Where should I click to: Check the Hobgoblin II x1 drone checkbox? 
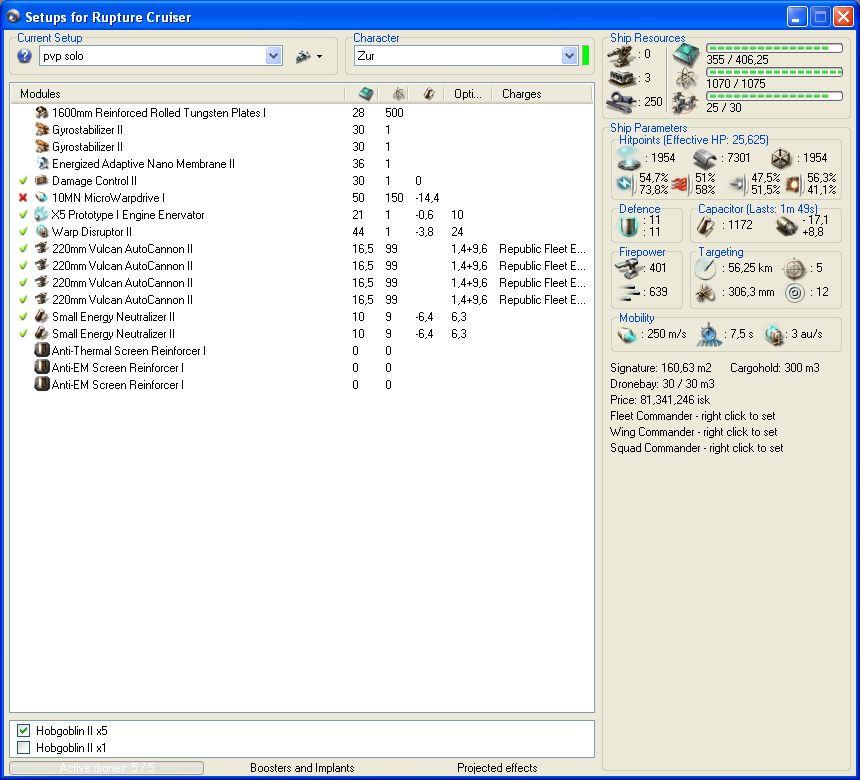click(23, 748)
